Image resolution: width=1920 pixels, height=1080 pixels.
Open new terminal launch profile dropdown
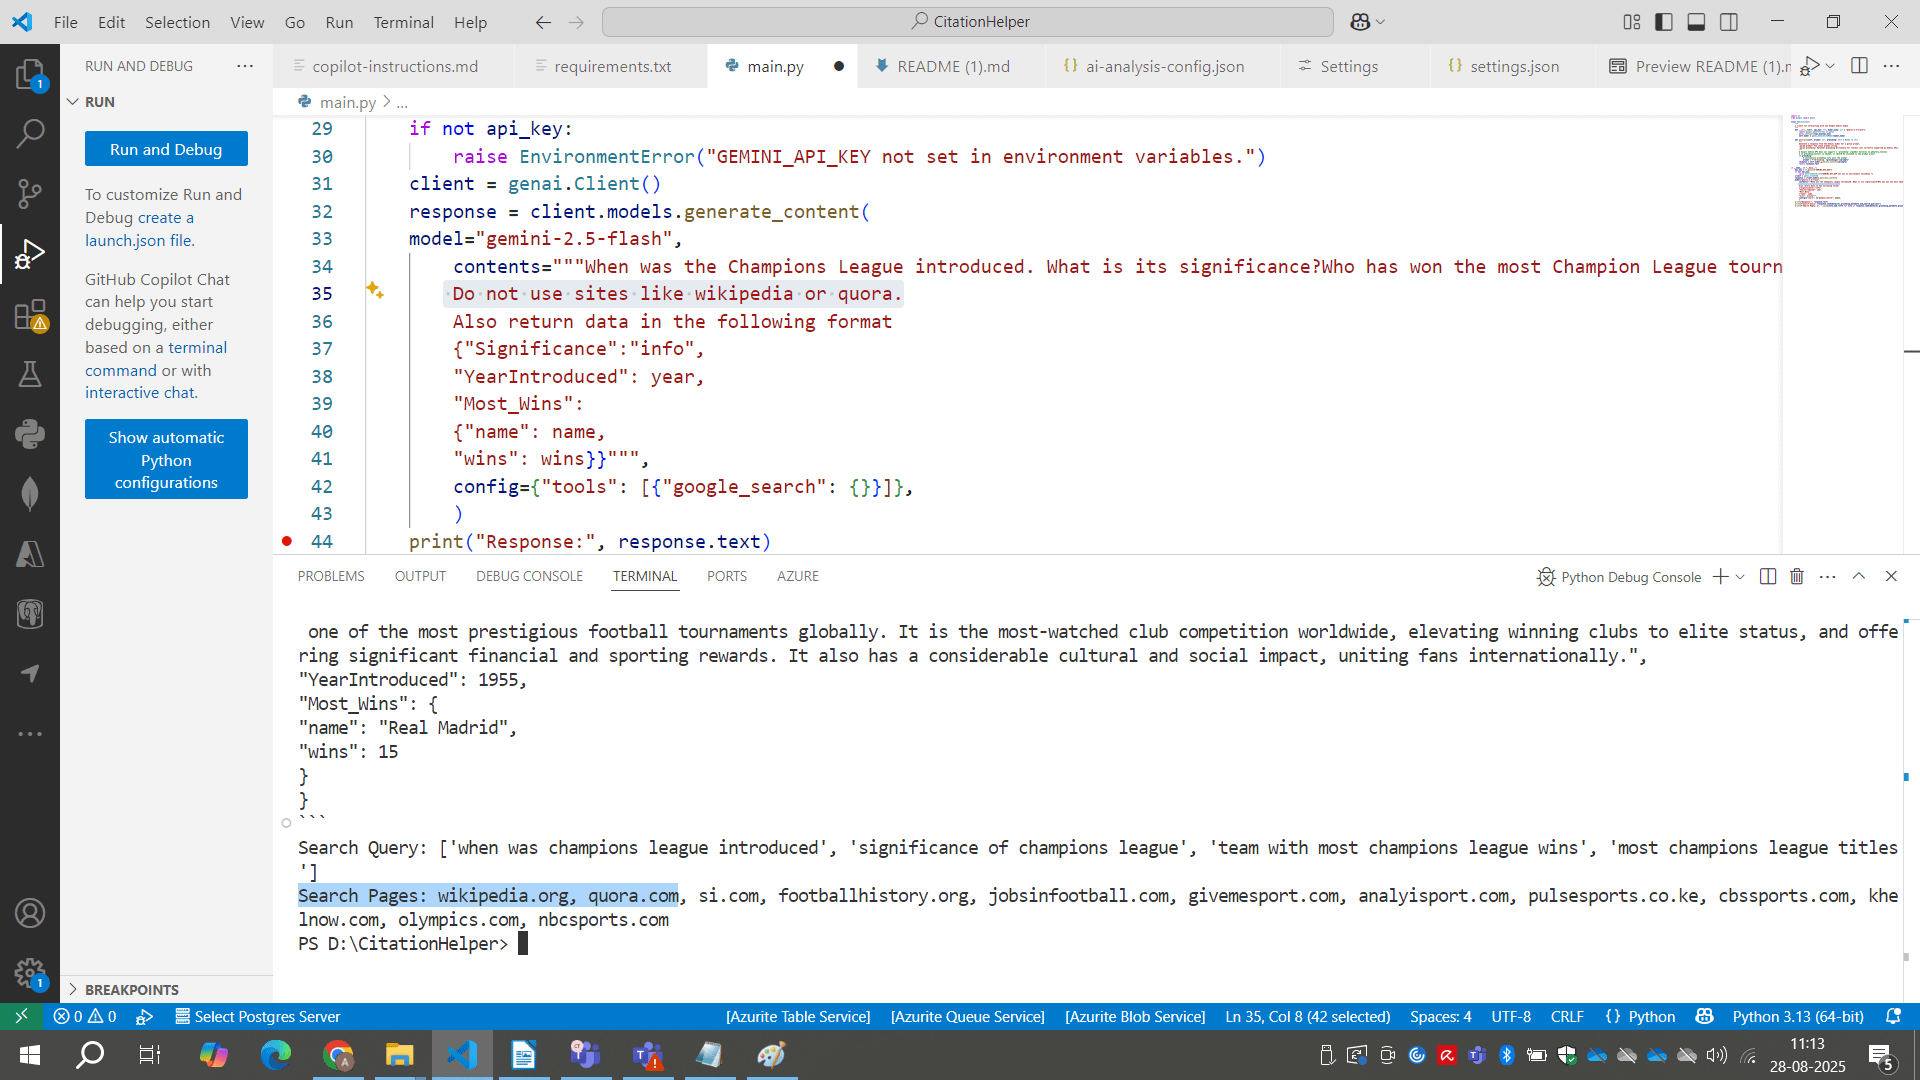click(1740, 577)
